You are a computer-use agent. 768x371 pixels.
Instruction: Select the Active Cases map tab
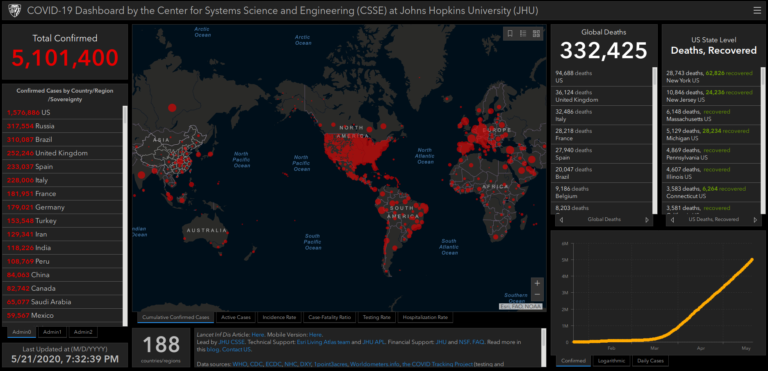click(x=236, y=318)
